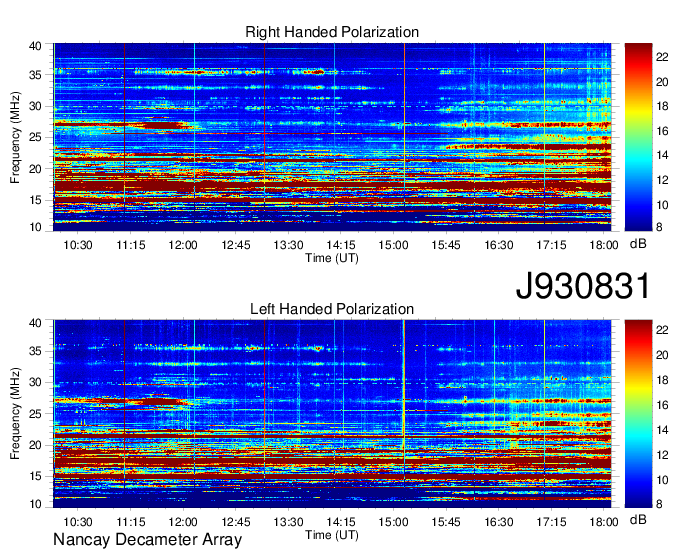
Task: Click the "Left Handed Polarization" title
Action: (x=332, y=309)
